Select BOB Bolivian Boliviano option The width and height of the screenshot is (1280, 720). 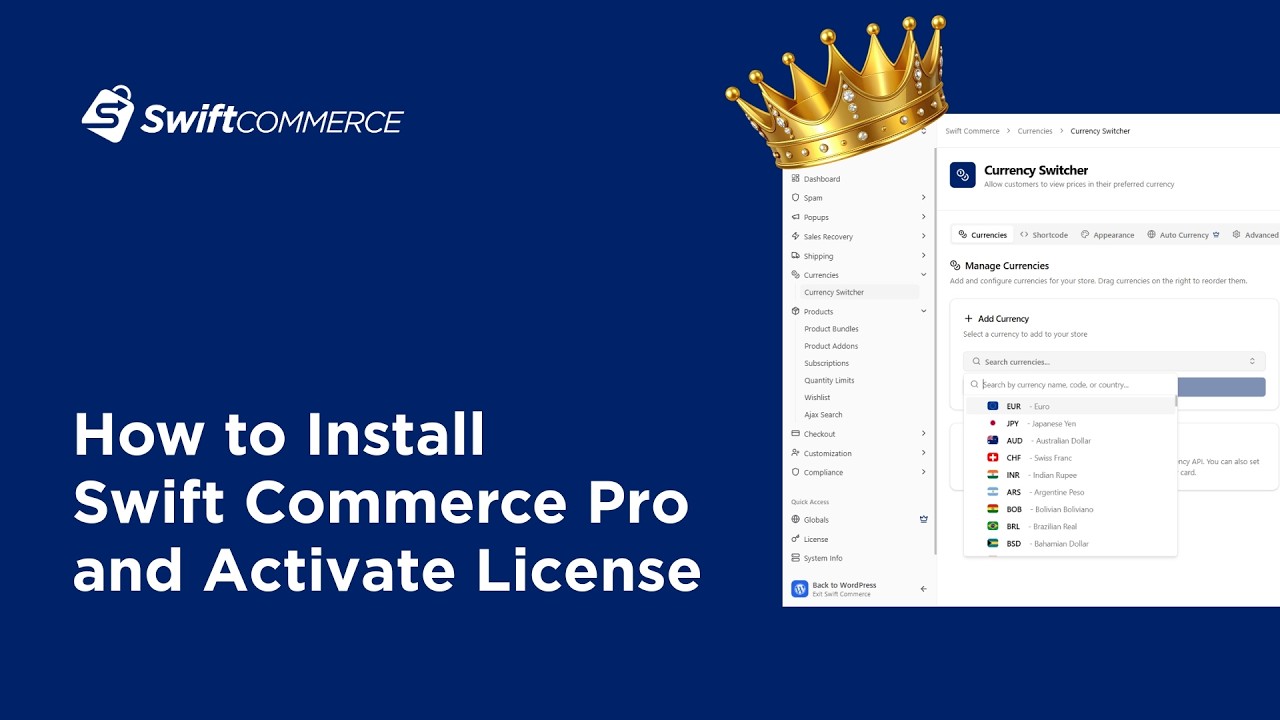tap(1070, 509)
